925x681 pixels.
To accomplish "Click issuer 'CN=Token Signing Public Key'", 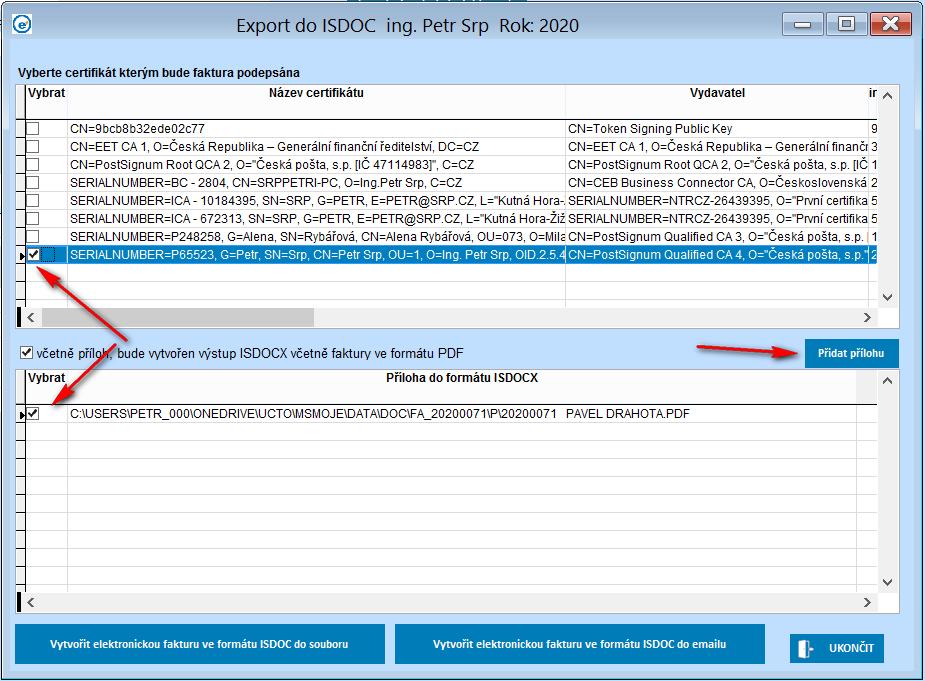I will [650, 129].
